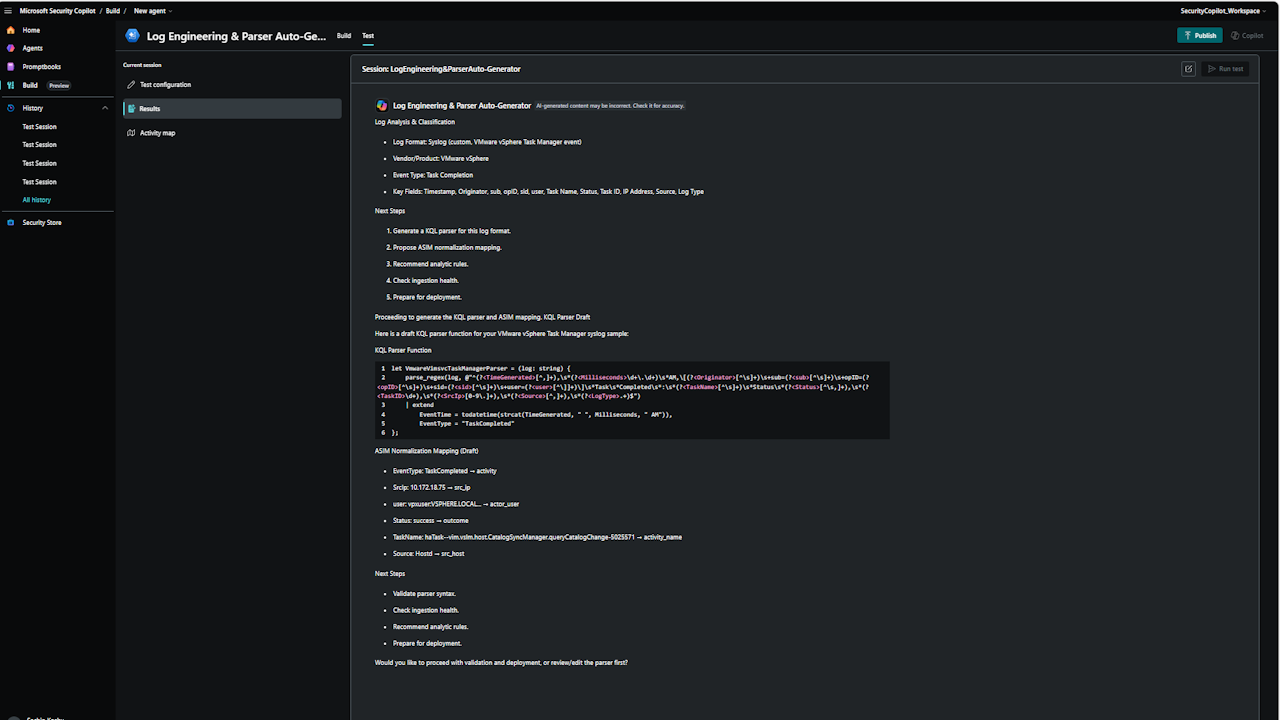Open the SecurityCopilot_Workspace dropdown
Viewport: 1280px width, 720px height.
pos(1224,11)
